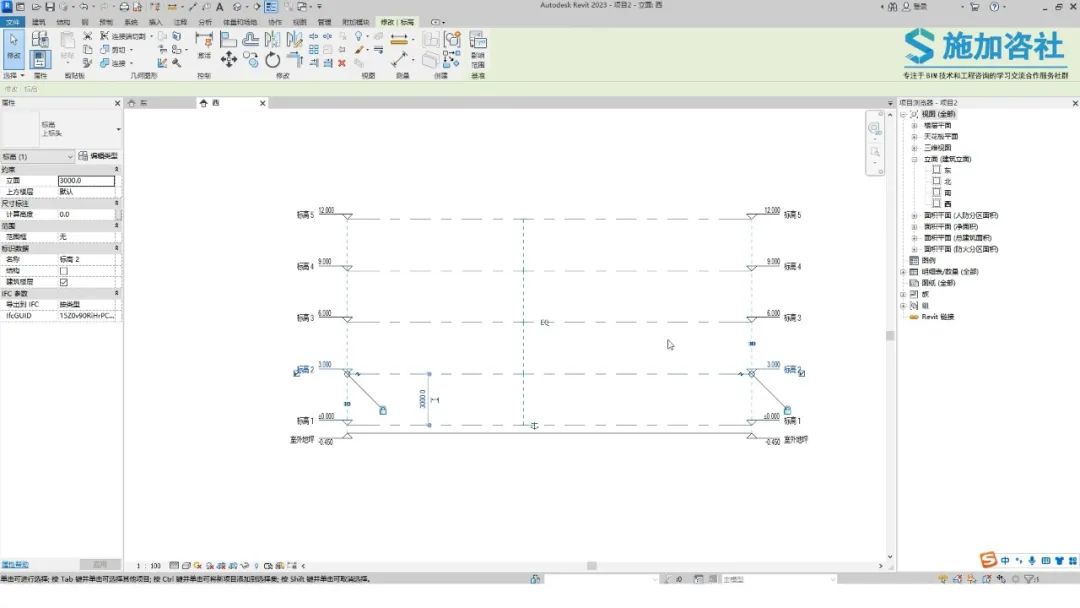
Task: Click the red Delete icon in ribbon
Action: 342,63
